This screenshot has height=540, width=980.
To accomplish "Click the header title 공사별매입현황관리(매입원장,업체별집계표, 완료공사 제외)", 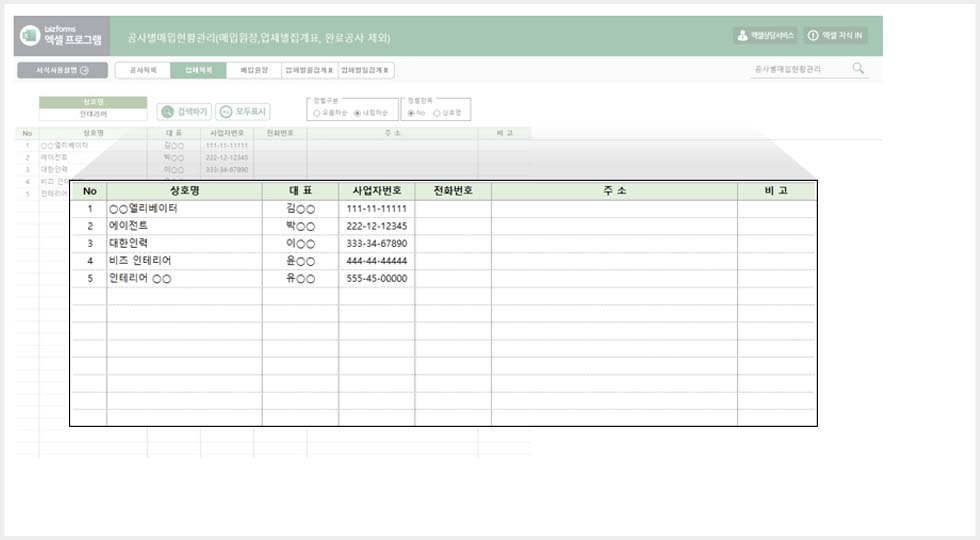I will tap(259, 38).
